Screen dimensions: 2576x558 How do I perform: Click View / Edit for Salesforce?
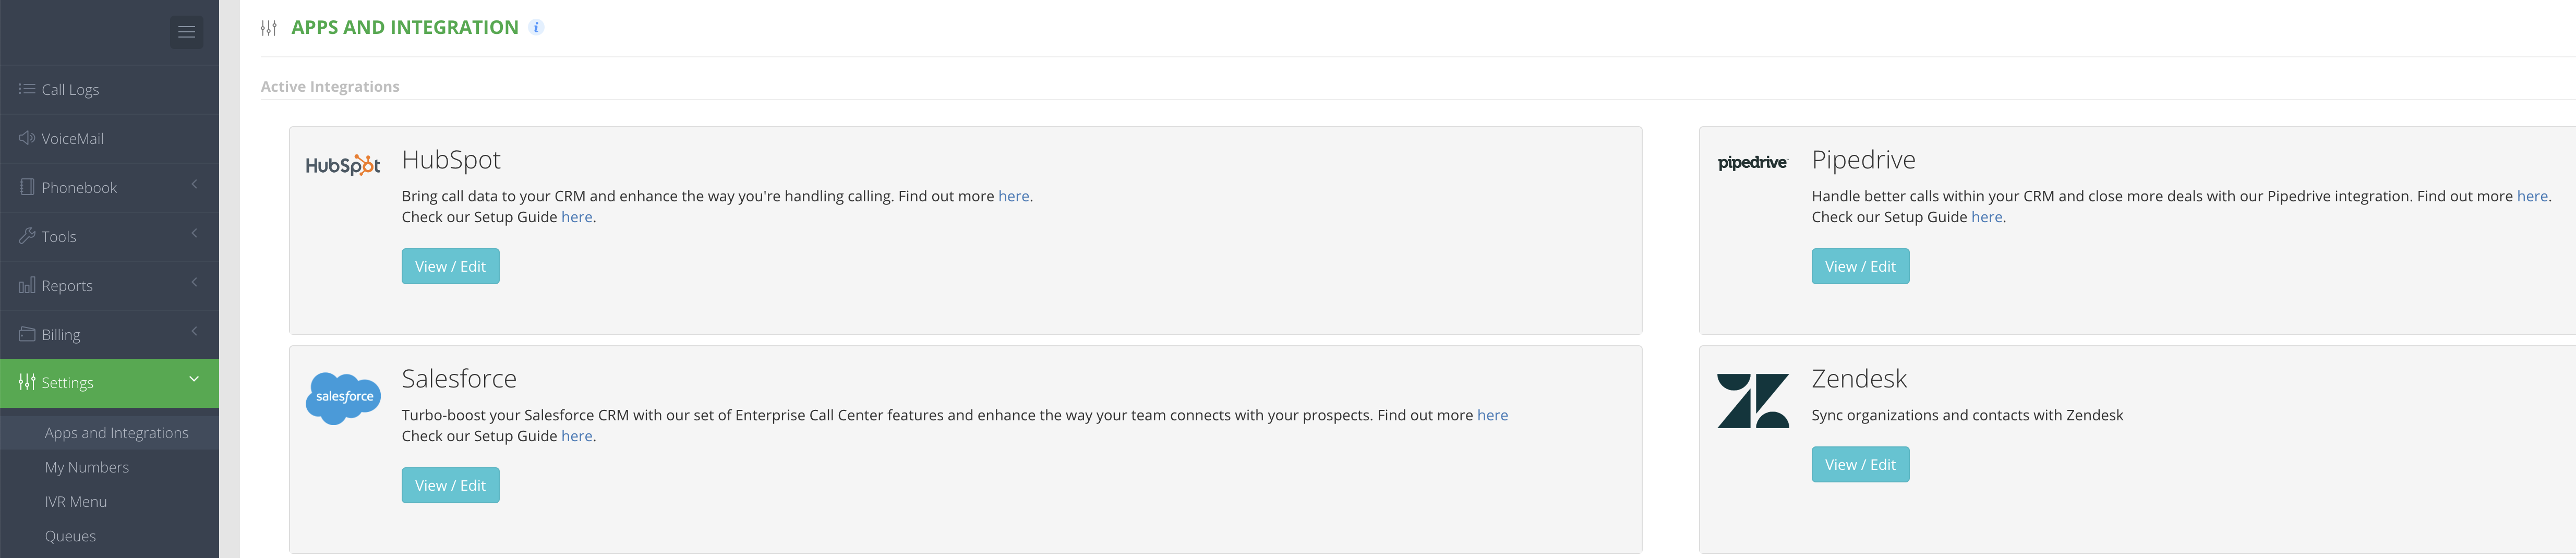point(450,485)
